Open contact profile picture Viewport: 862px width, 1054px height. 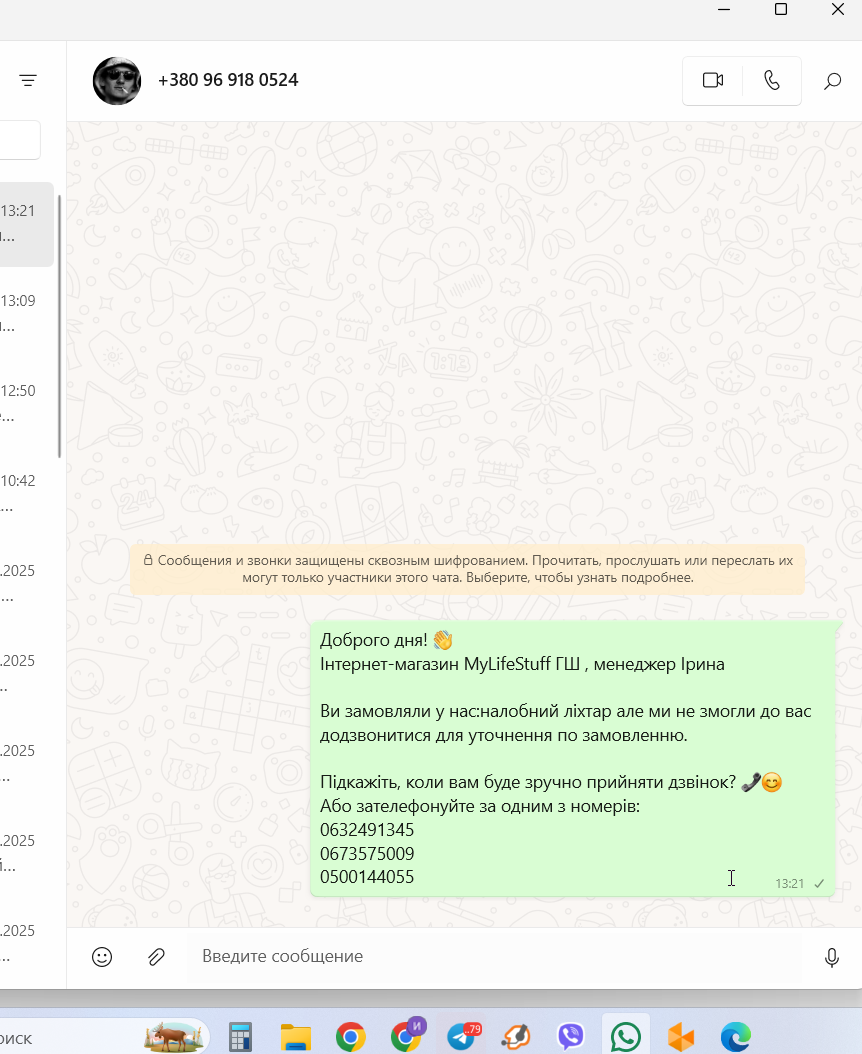[117, 81]
